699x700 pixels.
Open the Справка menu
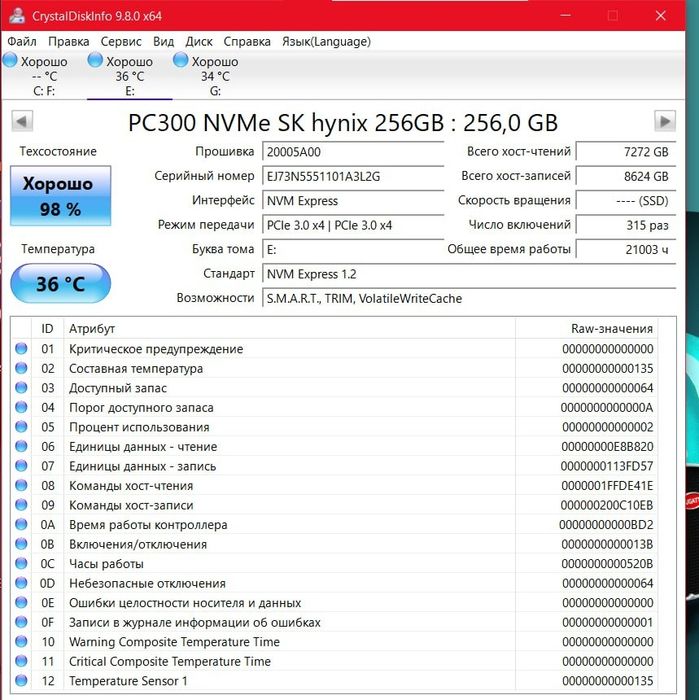tap(247, 42)
